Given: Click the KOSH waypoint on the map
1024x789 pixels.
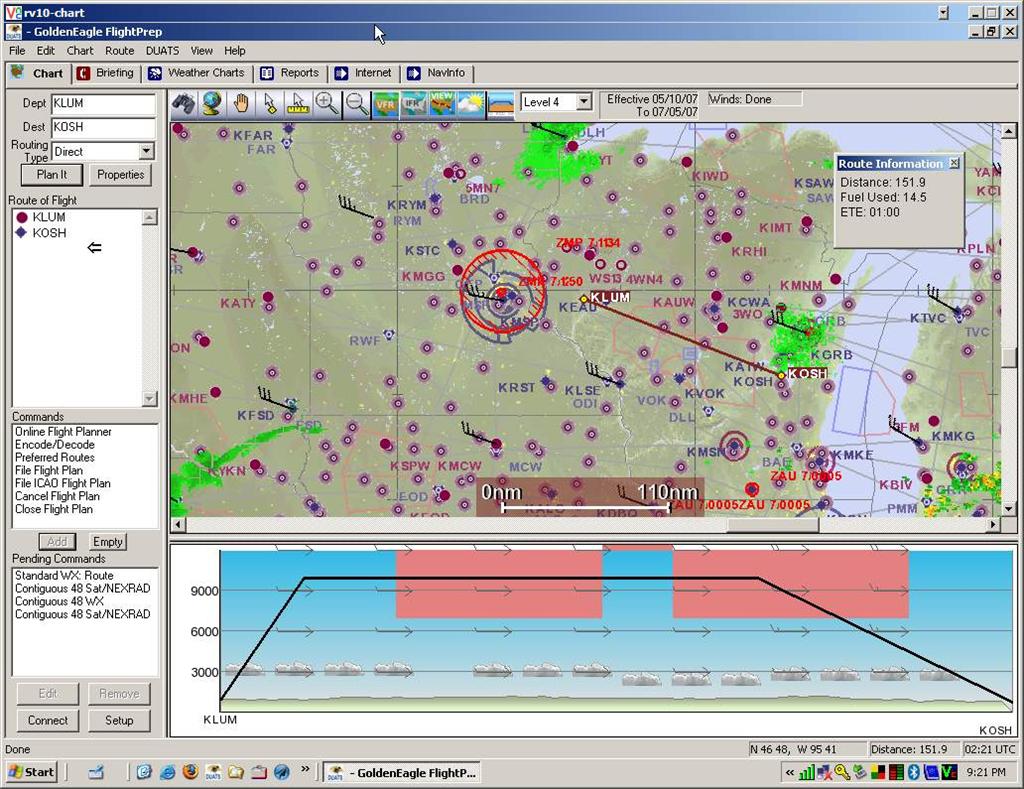Looking at the screenshot, I should tap(781, 376).
